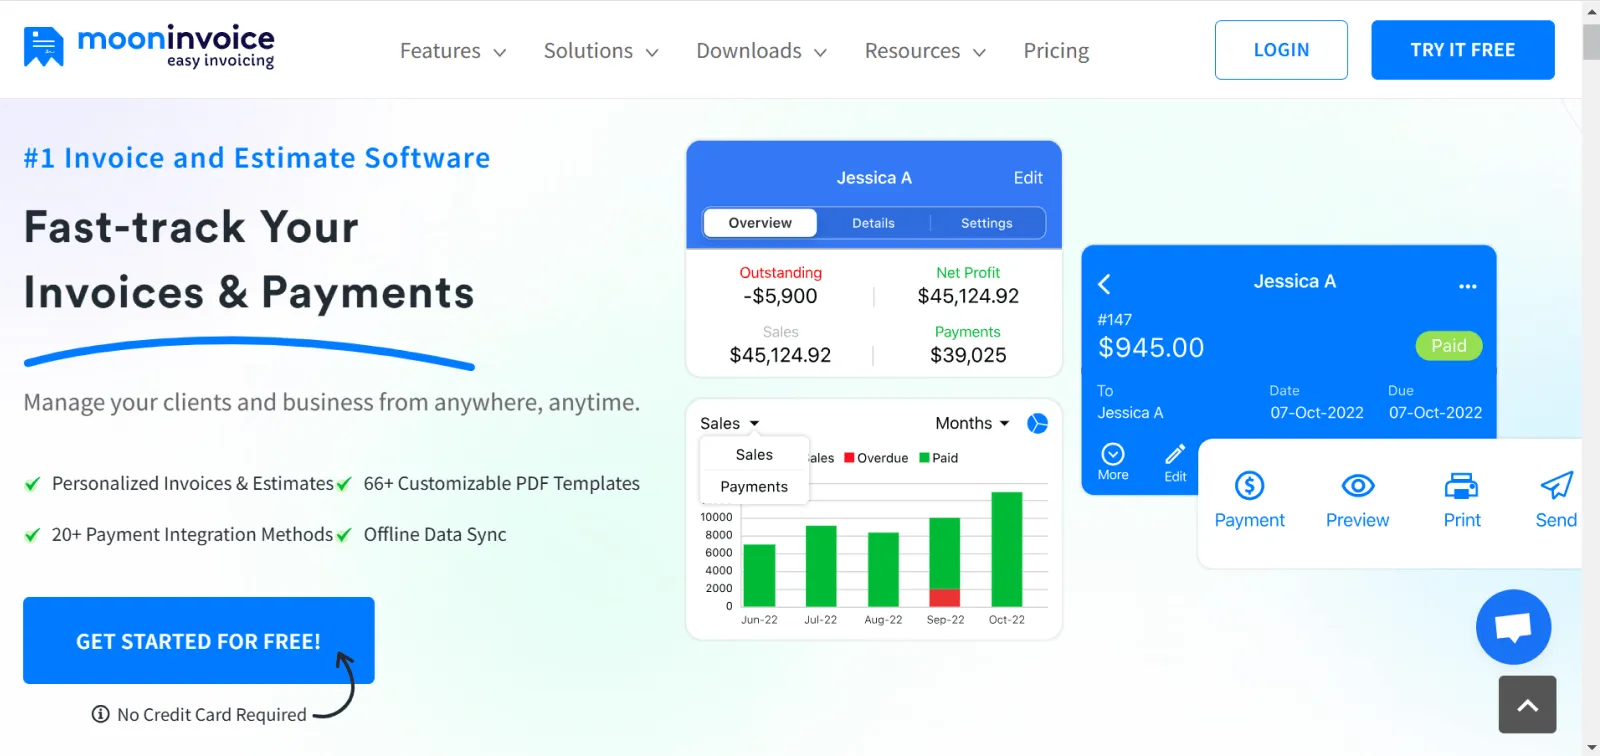Click '66+ Customizable PDF Templates' text
The image size is (1600, 756).
pos(501,483)
